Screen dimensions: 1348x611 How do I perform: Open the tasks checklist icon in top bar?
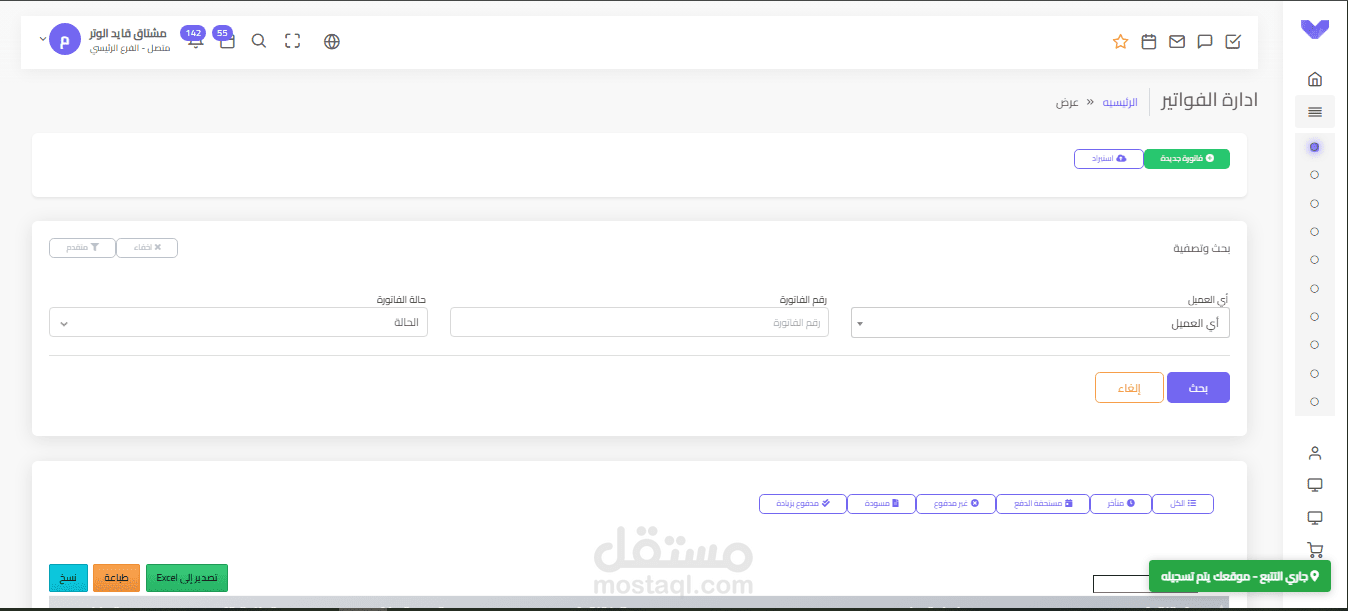(1233, 41)
